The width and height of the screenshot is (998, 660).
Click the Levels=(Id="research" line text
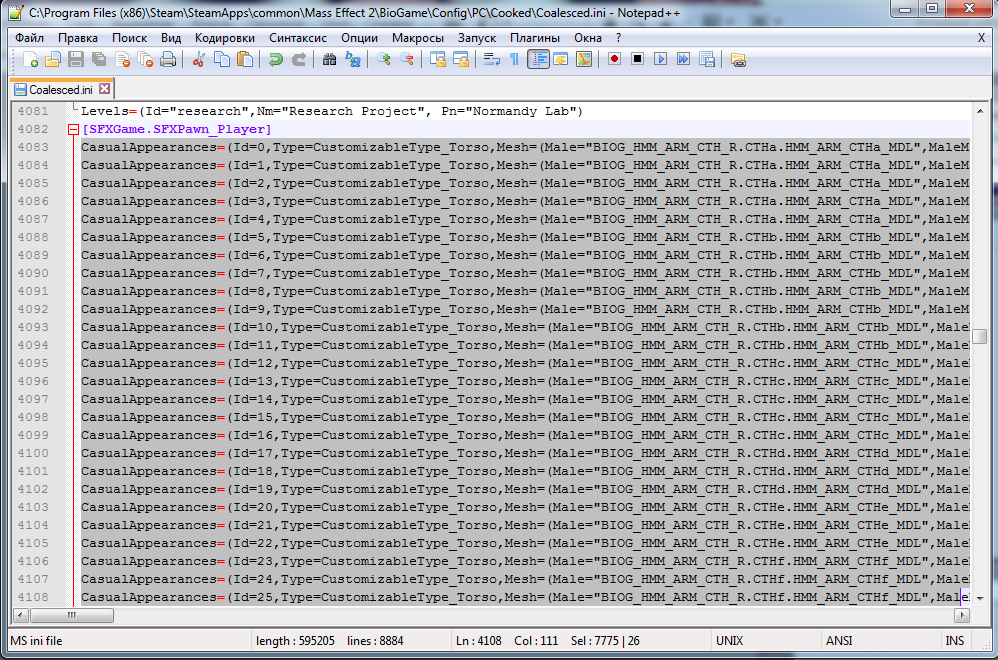[332, 111]
